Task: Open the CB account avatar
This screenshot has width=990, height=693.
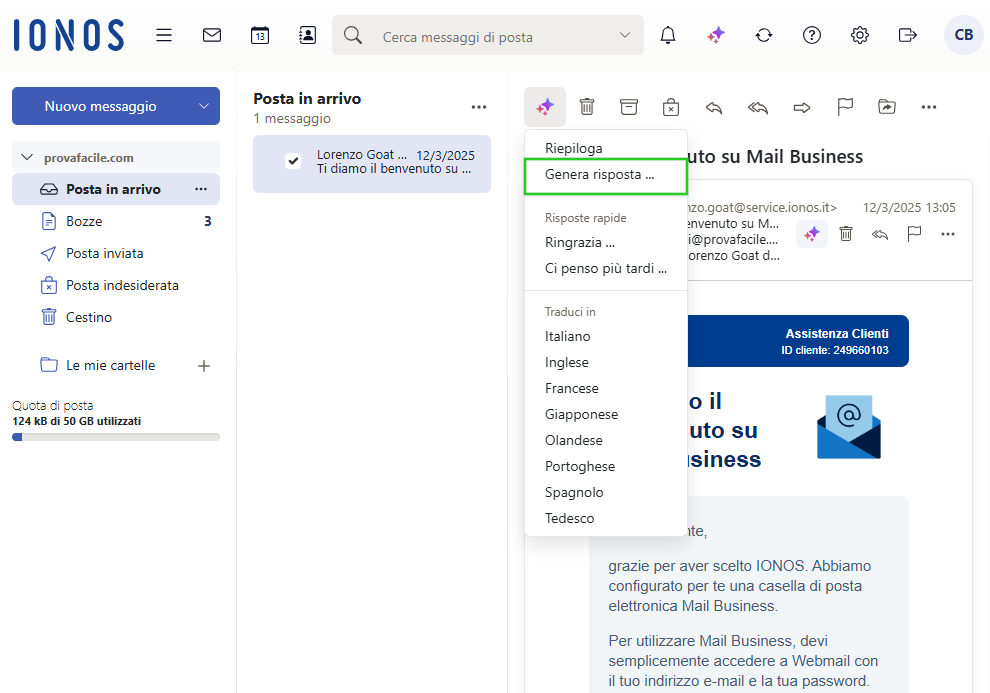Action: pos(963,35)
